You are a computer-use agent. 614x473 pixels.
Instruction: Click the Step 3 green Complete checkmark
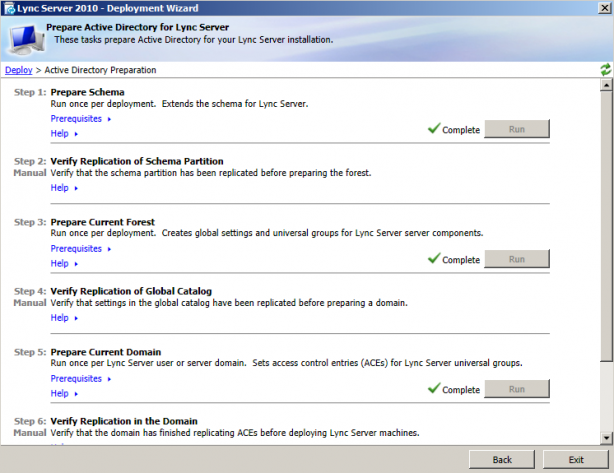(434, 258)
